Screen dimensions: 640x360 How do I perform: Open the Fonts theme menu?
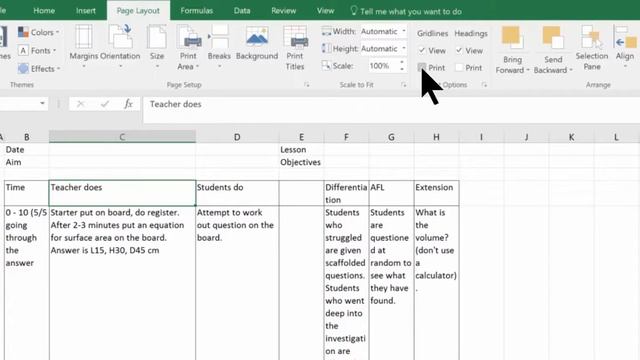(37, 51)
